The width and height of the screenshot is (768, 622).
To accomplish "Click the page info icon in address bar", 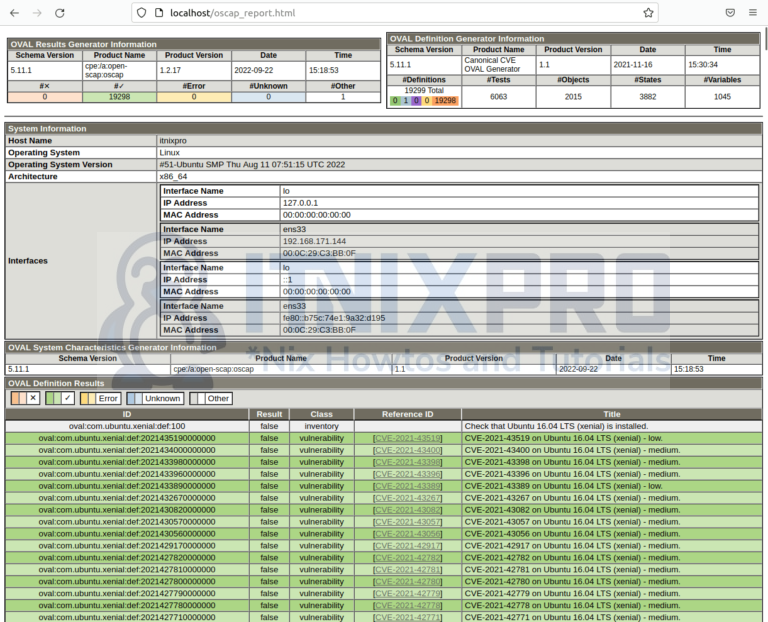I will [x=160, y=13].
